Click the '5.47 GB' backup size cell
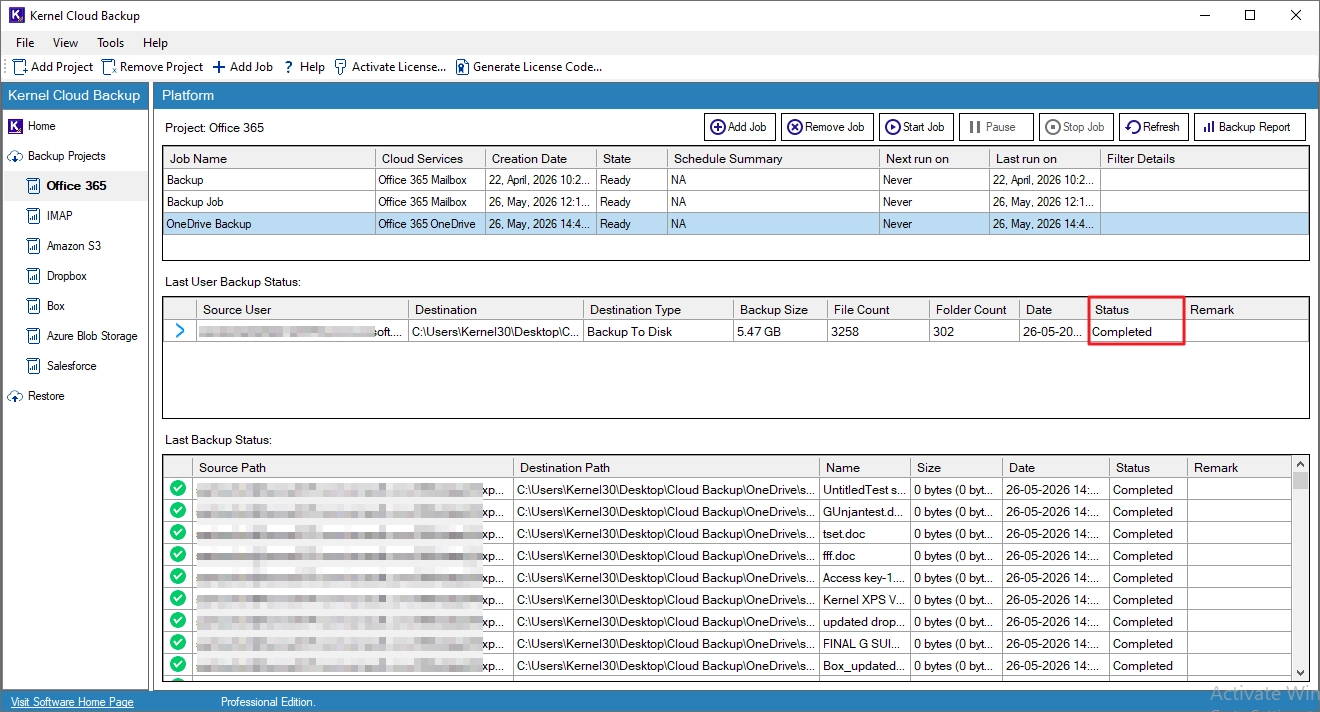The image size is (1320, 712). pos(780,332)
